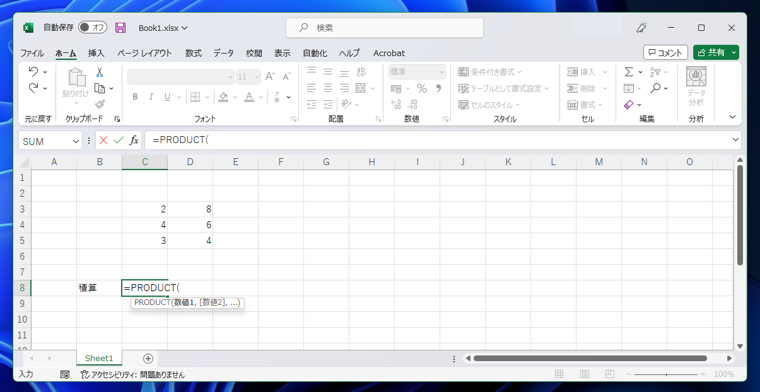Open the Clipboard dialog launcher

(117, 119)
